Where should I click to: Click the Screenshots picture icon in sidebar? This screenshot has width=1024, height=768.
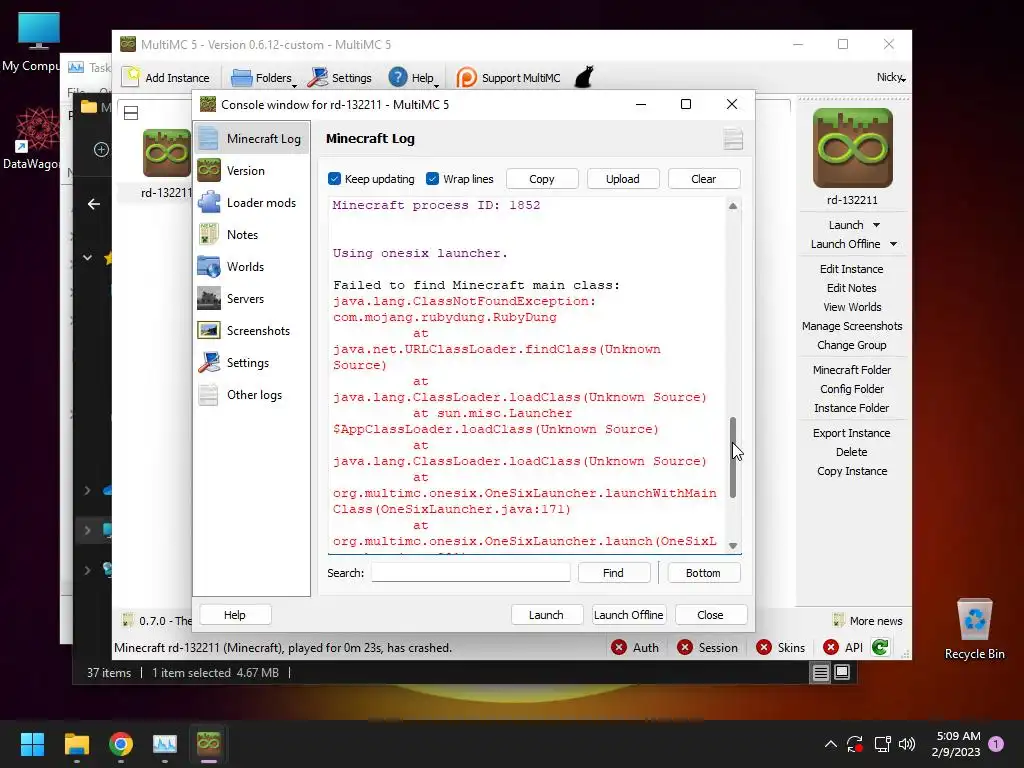209,330
